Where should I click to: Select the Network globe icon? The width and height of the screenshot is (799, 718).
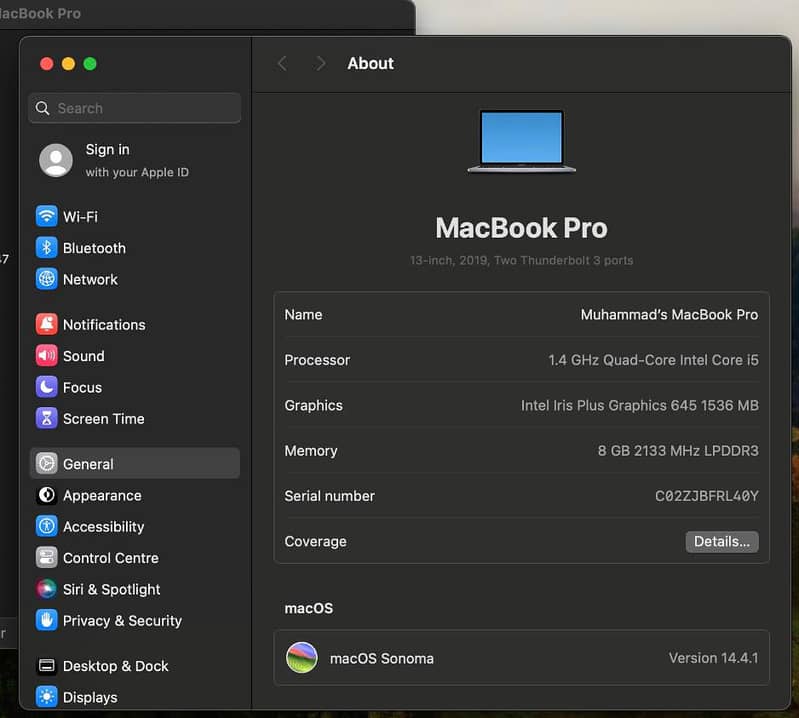[x=46, y=280]
